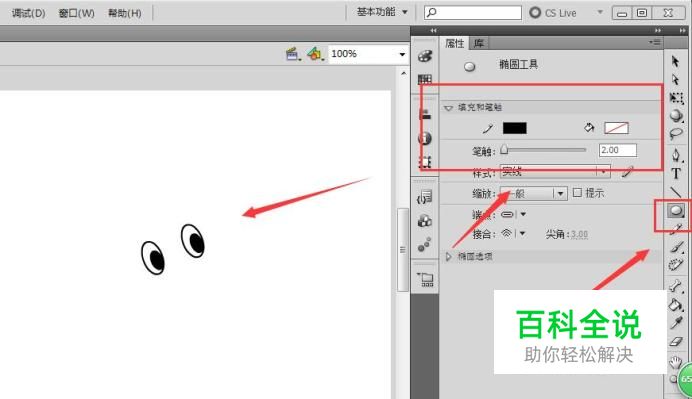Select the Pencil tool

pos(677,228)
